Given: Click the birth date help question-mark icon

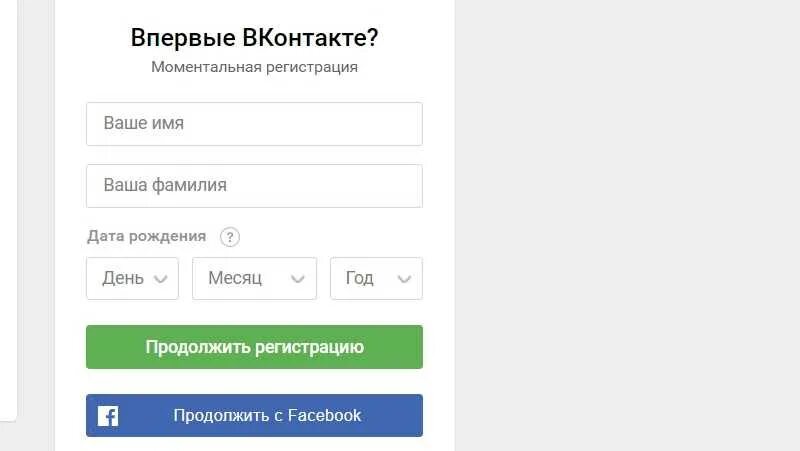Looking at the screenshot, I should coord(230,237).
